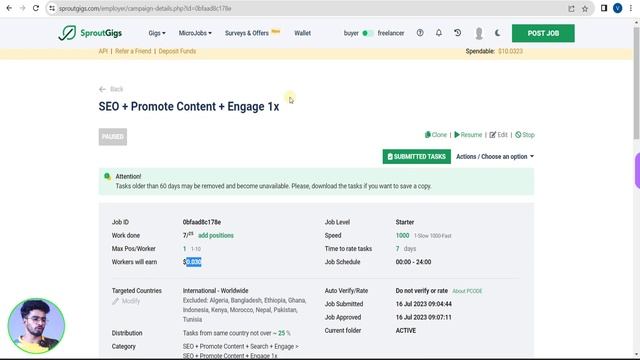Open the user profile avatar icon

(479, 33)
